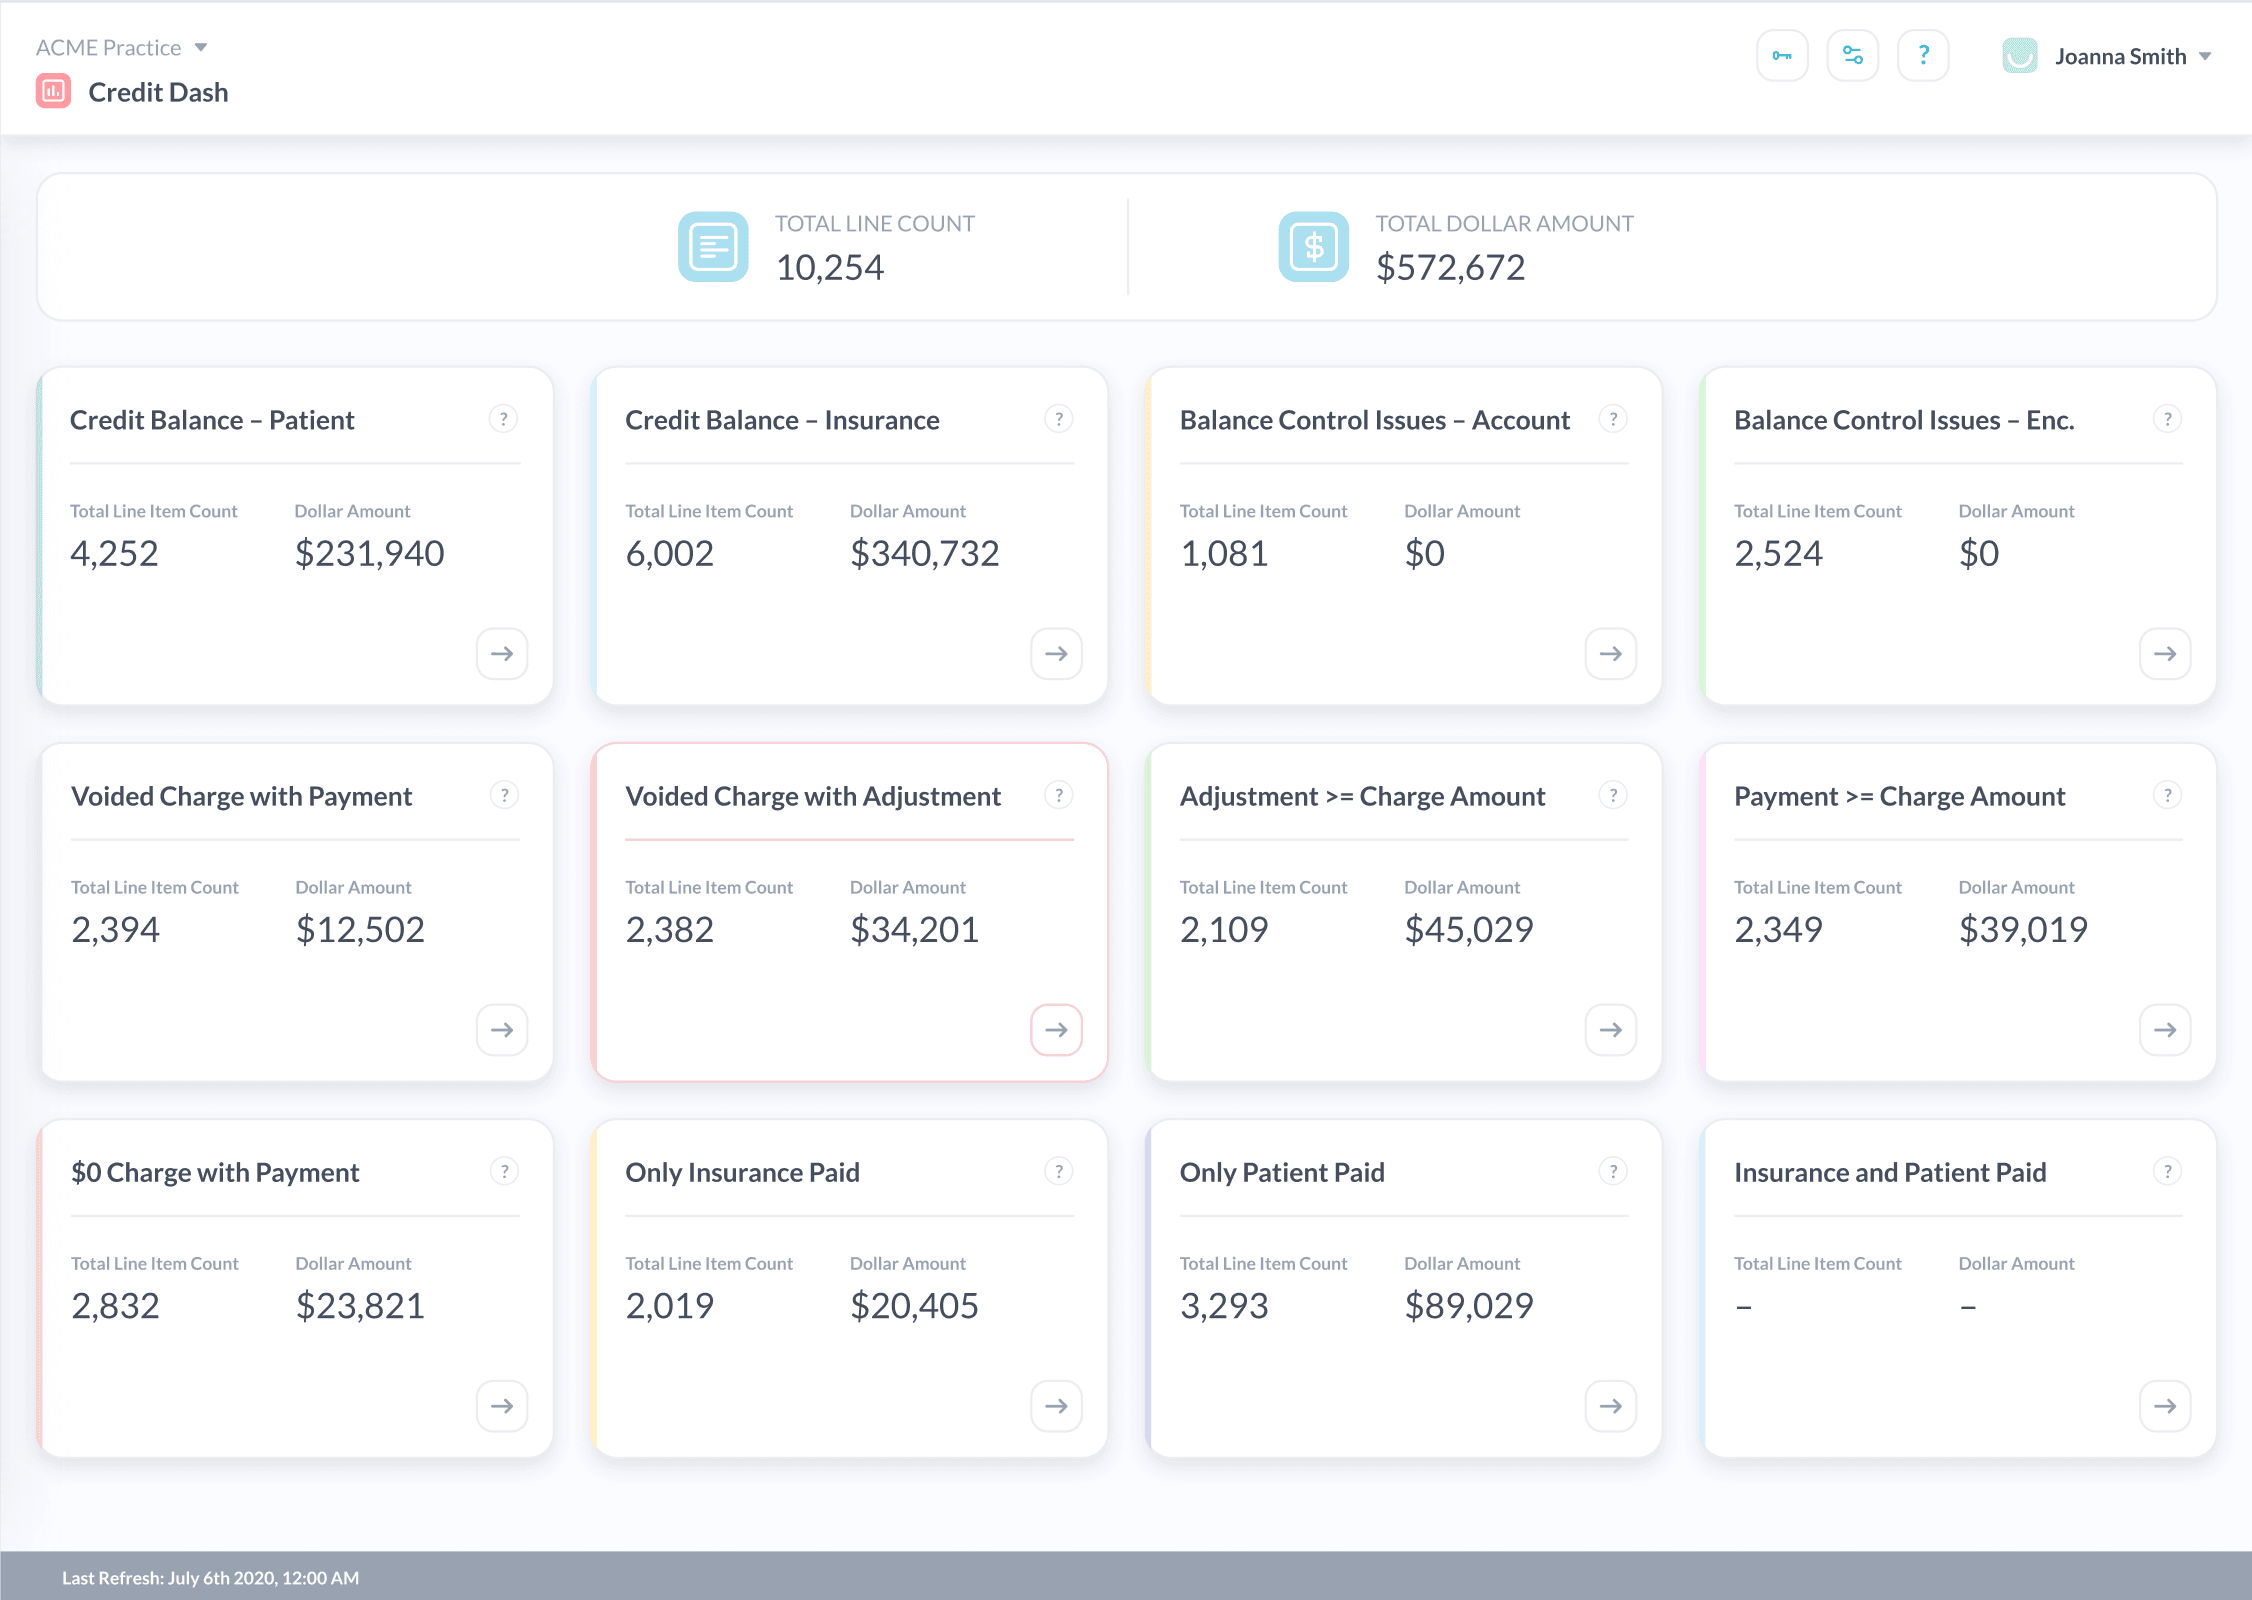Viewport: 2252px width, 1600px height.
Task: Show help tooltip for Only Patient Paid
Action: point(1612,1171)
